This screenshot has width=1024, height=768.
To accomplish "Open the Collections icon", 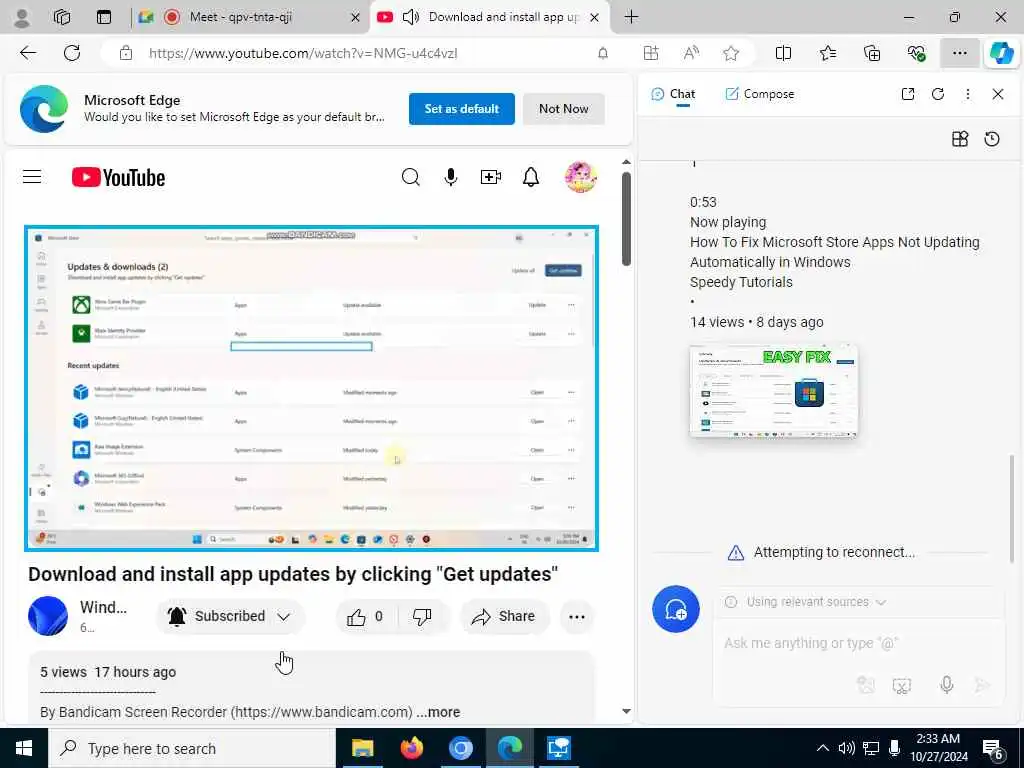I will pyautogui.click(x=872, y=53).
